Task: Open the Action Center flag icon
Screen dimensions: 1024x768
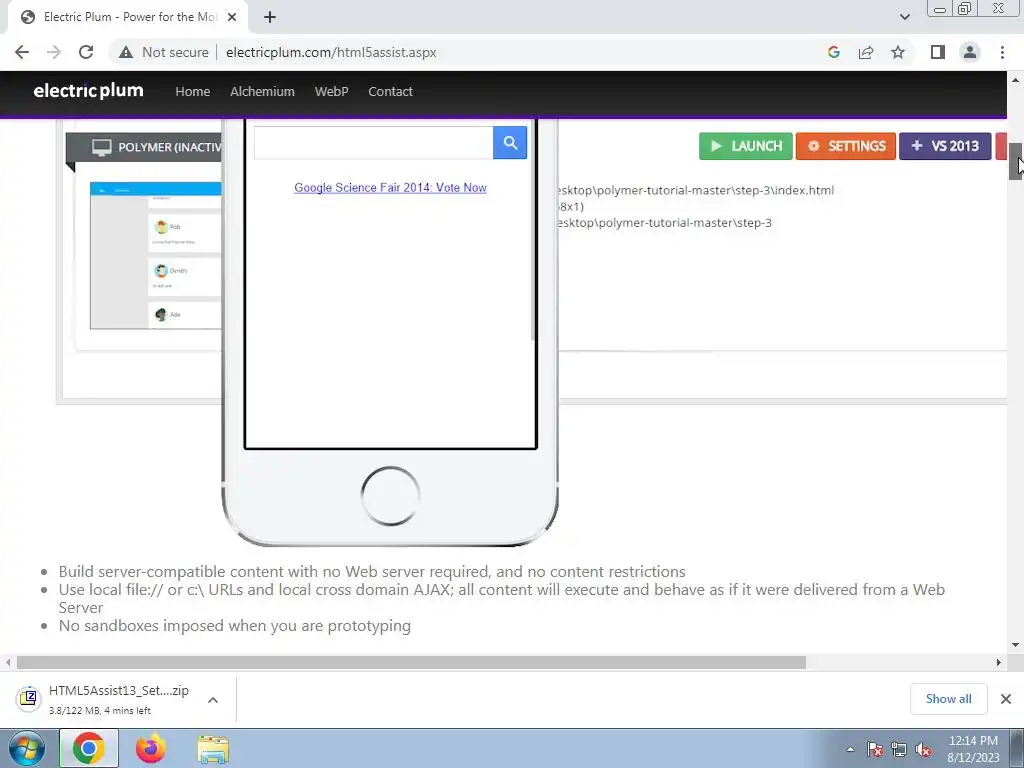Action: point(875,749)
